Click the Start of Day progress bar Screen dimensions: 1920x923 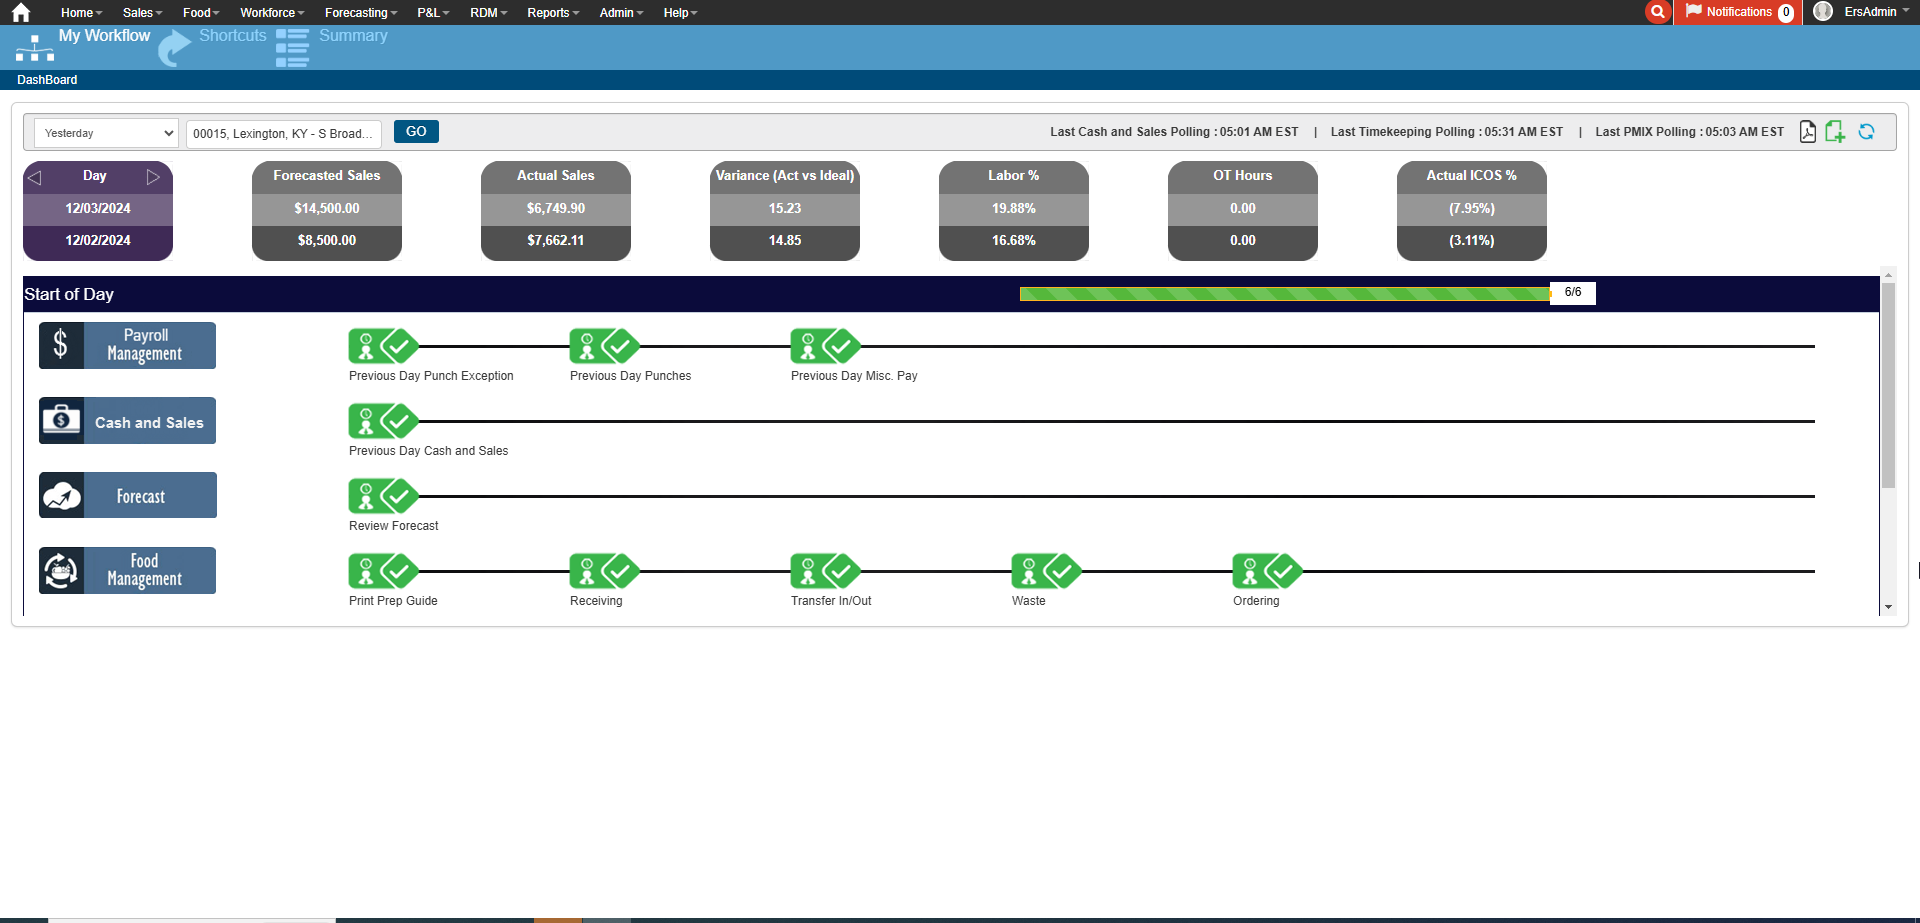[x=1285, y=293]
